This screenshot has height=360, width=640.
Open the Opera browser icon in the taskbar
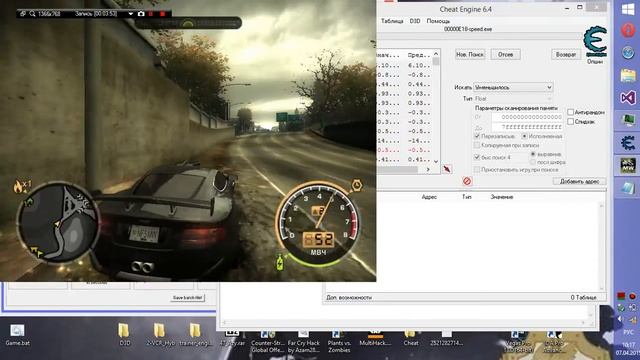click(628, 31)
